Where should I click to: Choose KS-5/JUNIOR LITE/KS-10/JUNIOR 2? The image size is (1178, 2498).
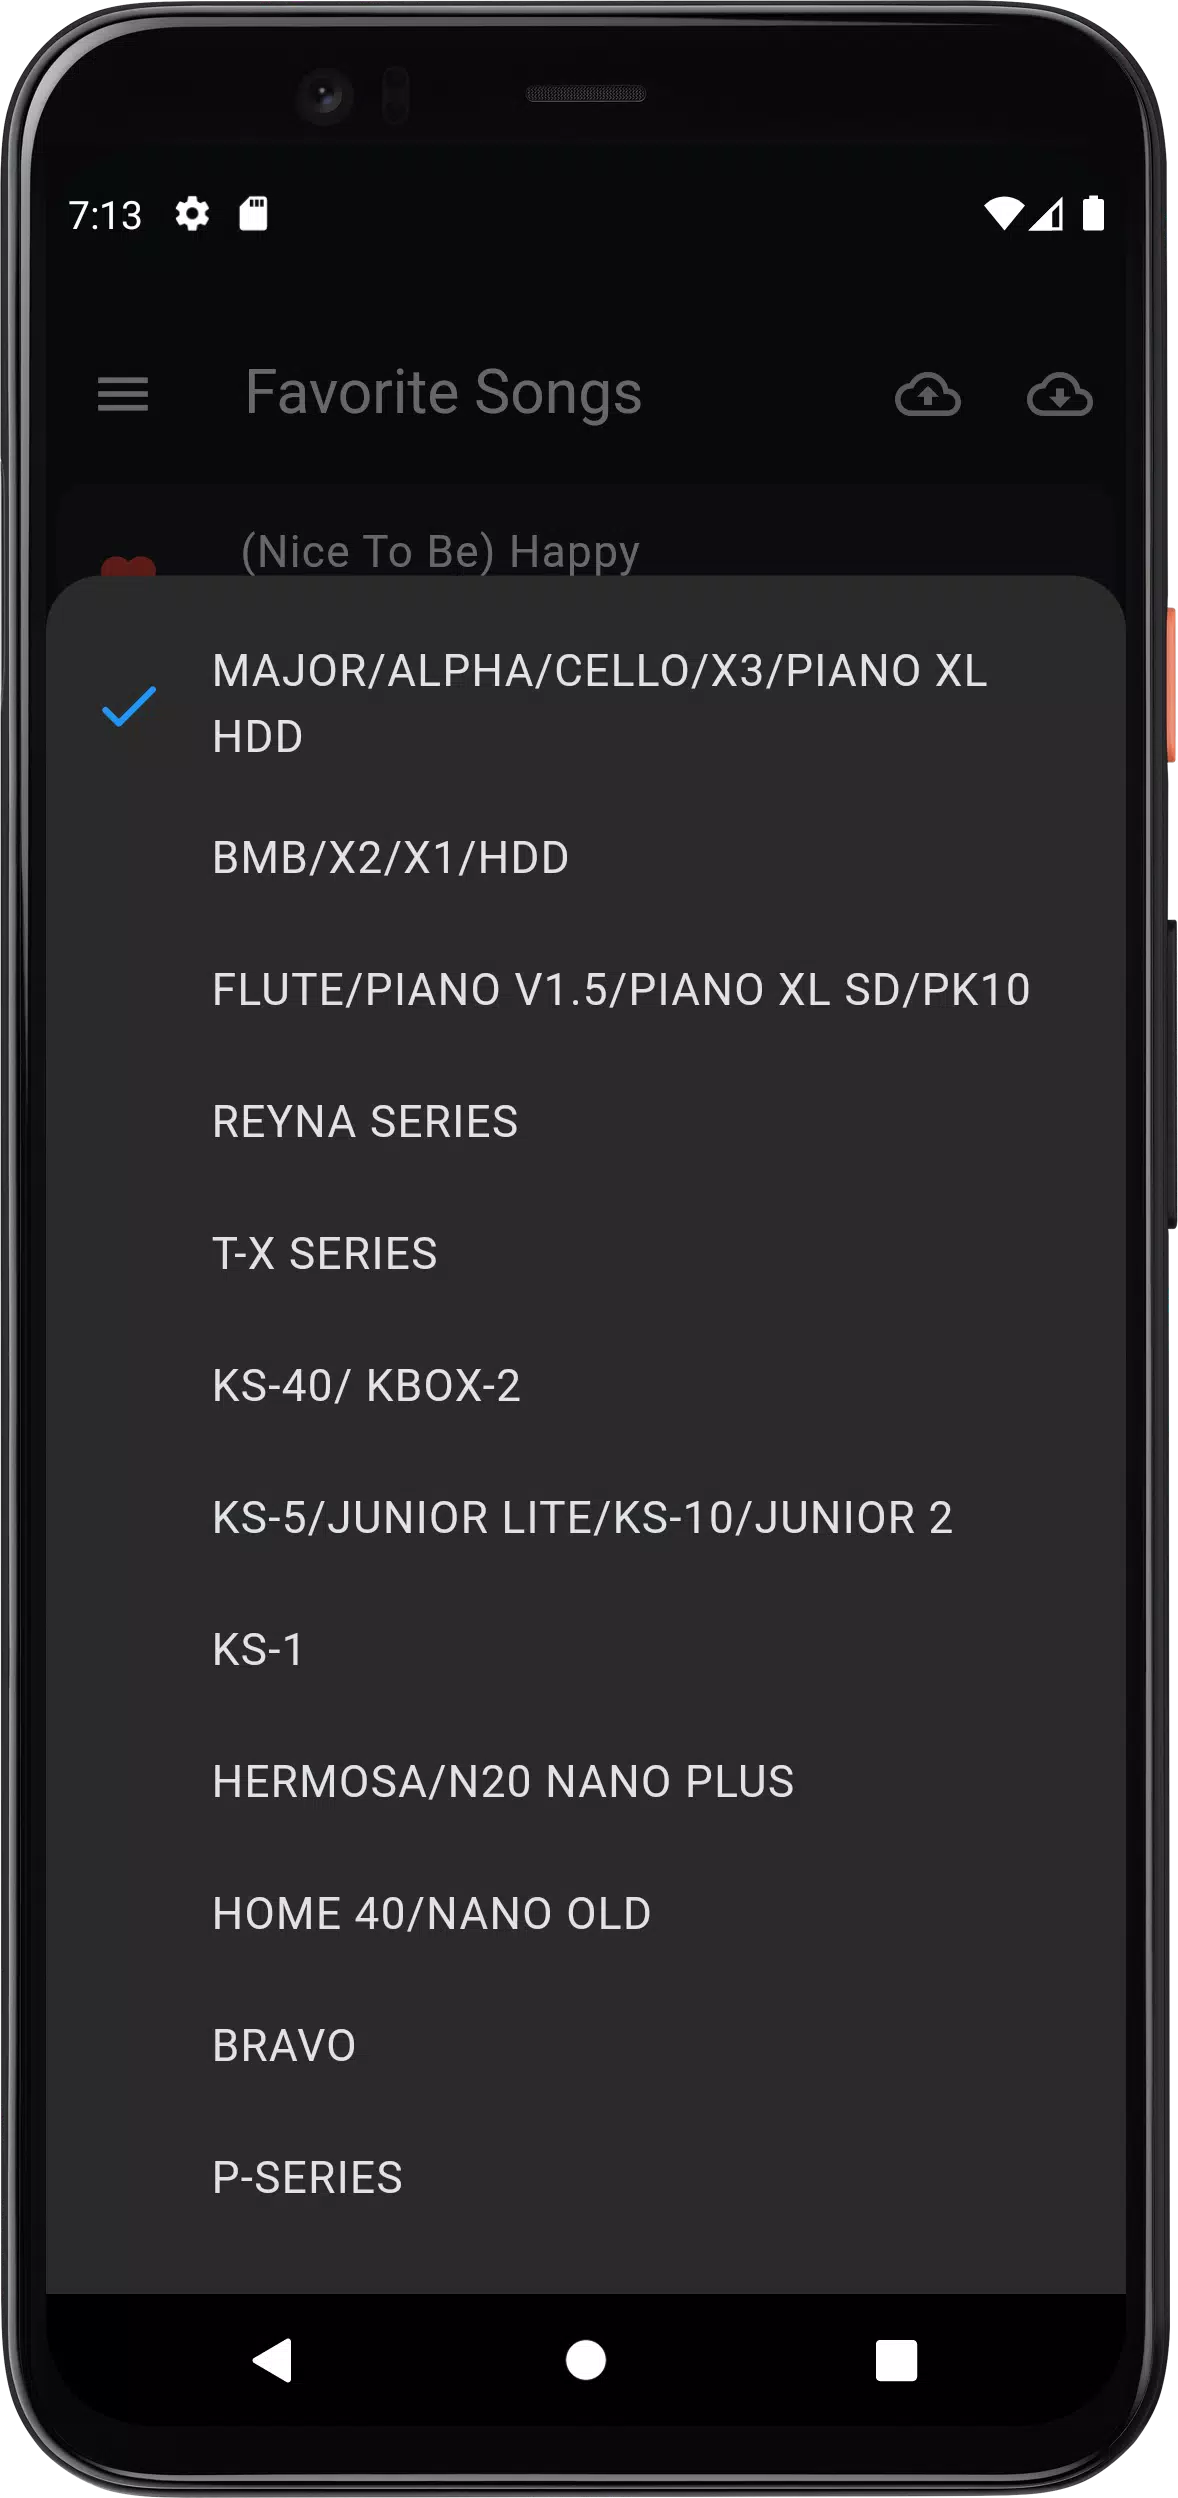[586, 1518]
